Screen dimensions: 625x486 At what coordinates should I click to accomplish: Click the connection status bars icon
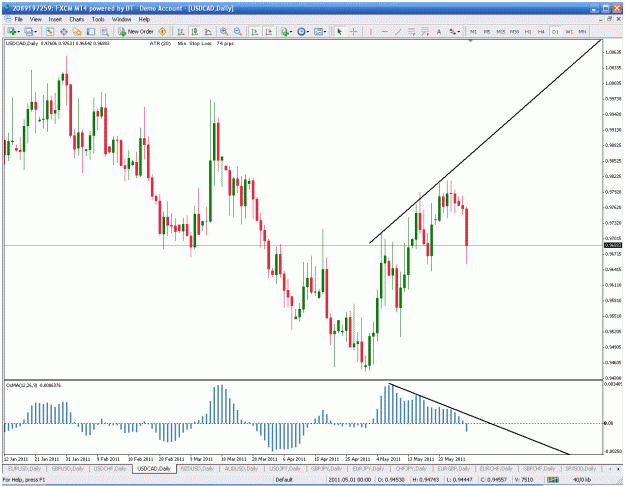552,480
